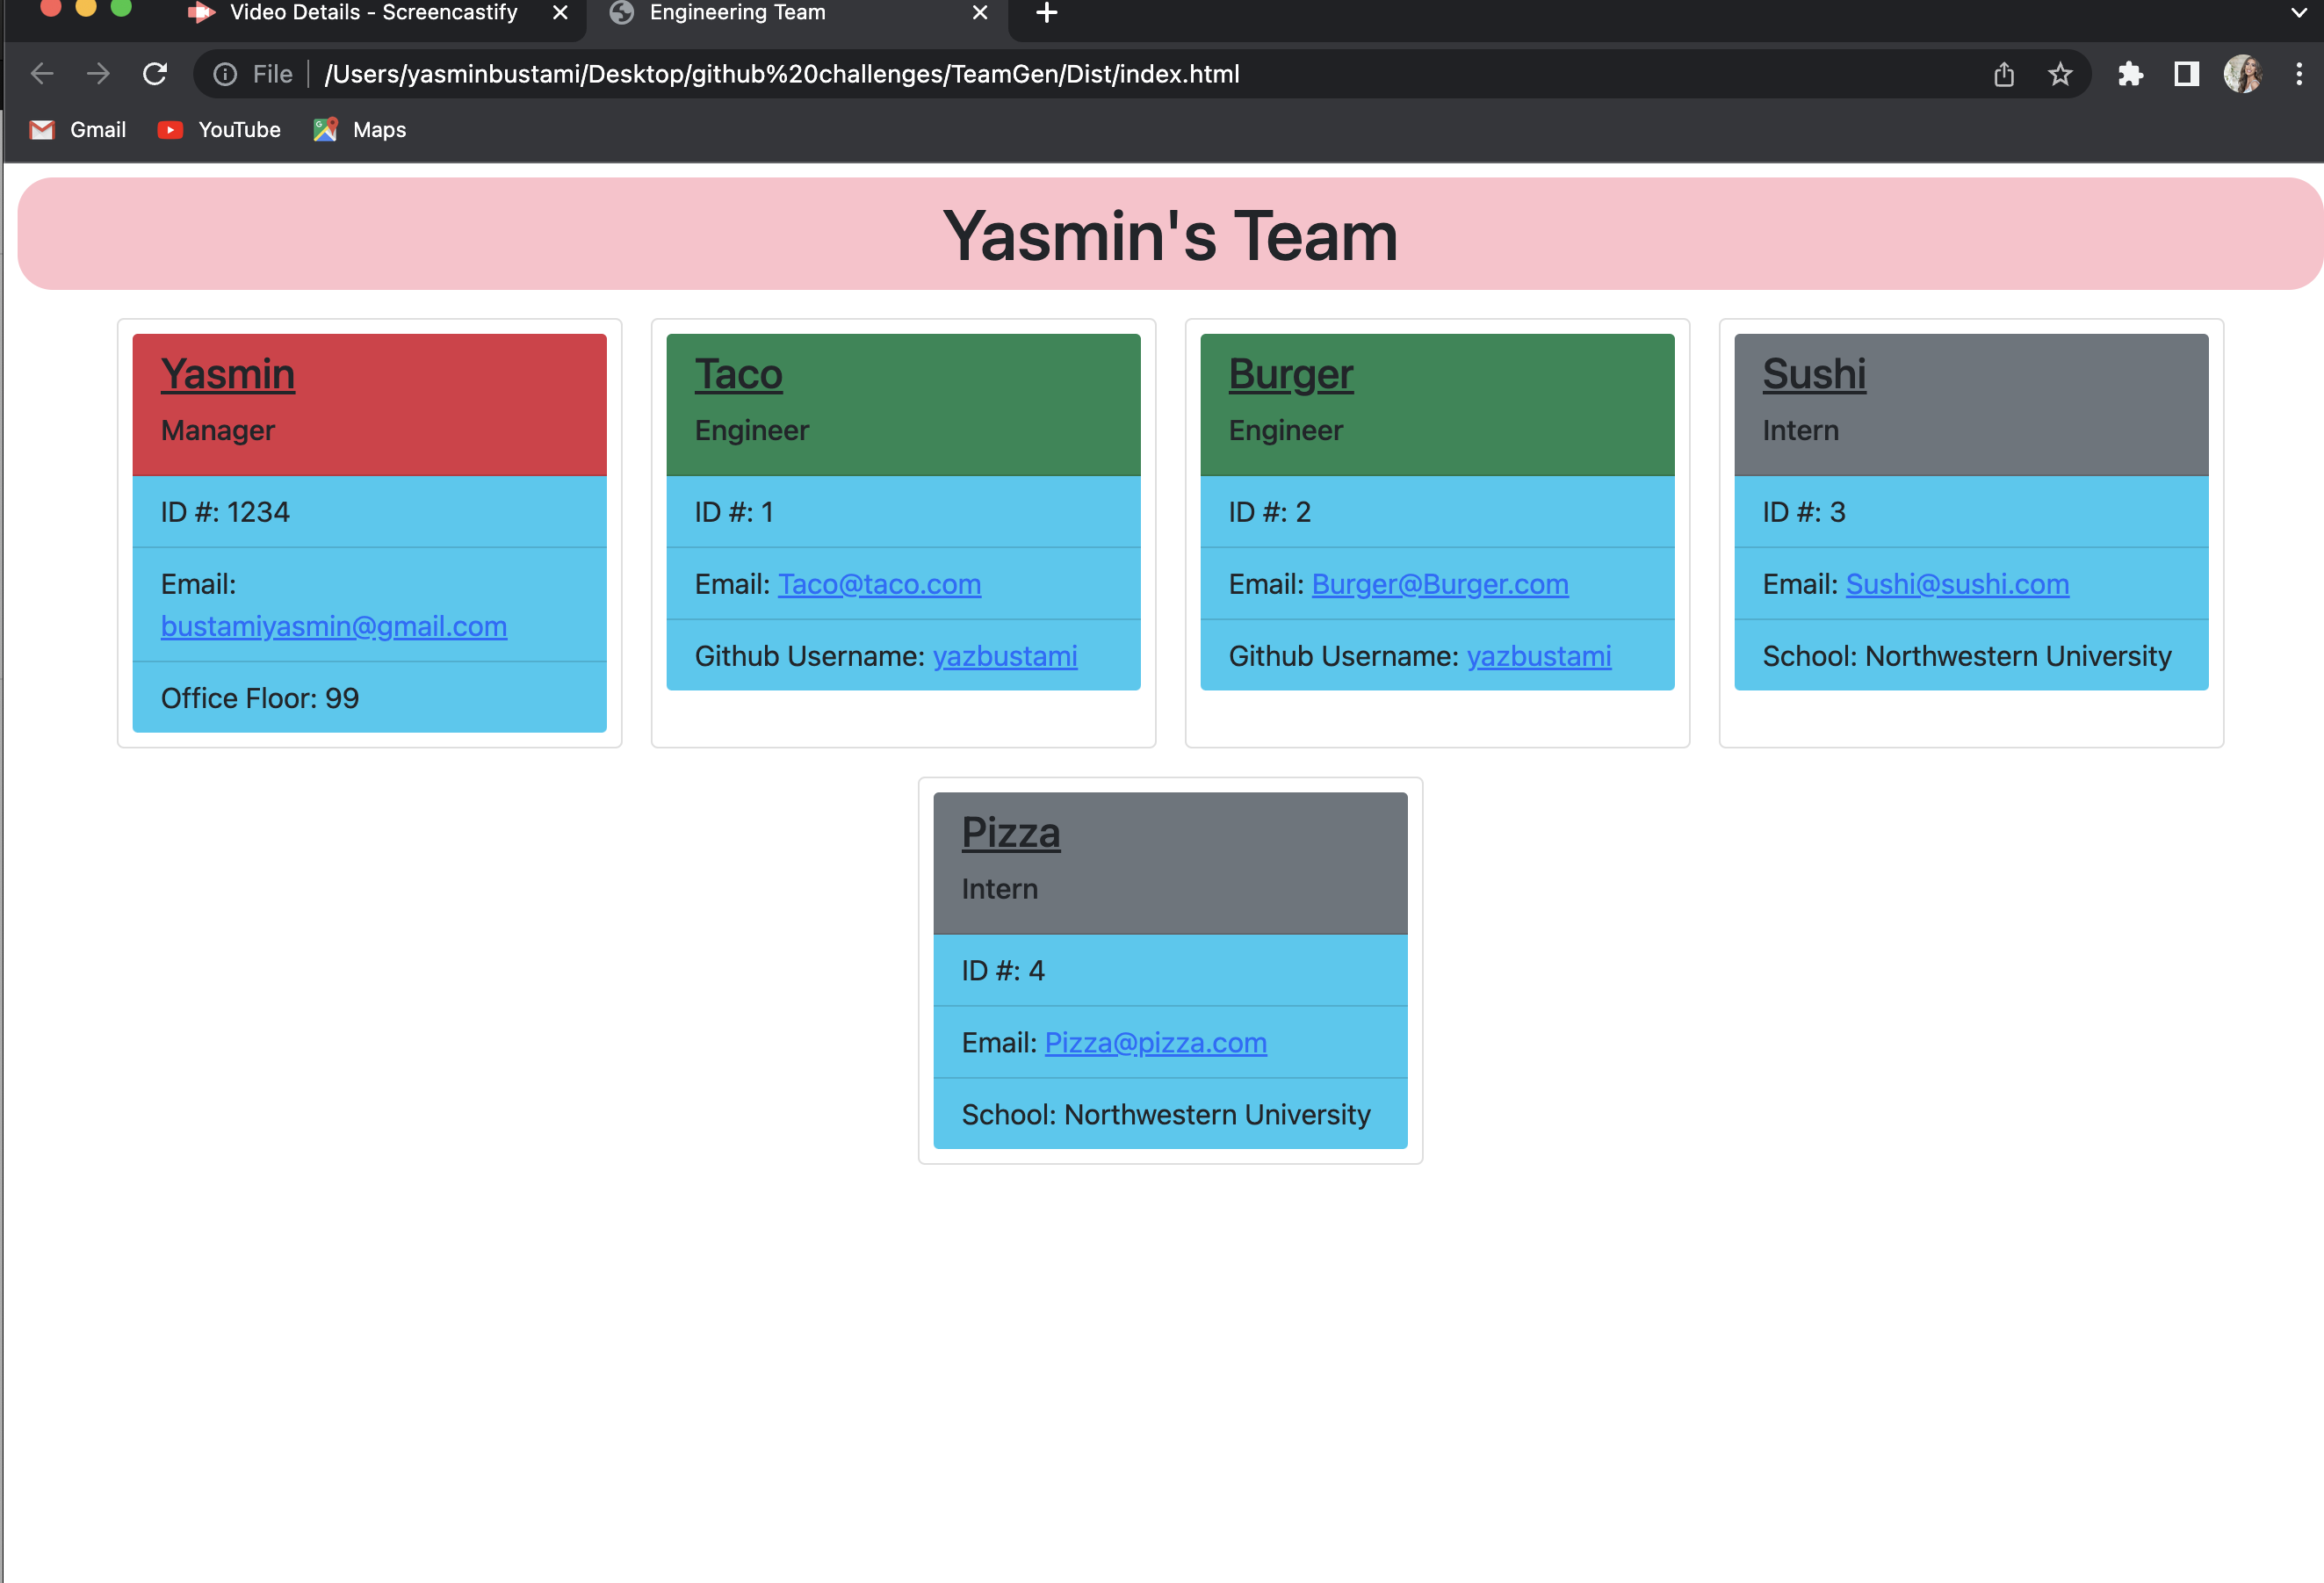
Task: Click the Office Floor: 99 row
Action: tap(370, 697)
